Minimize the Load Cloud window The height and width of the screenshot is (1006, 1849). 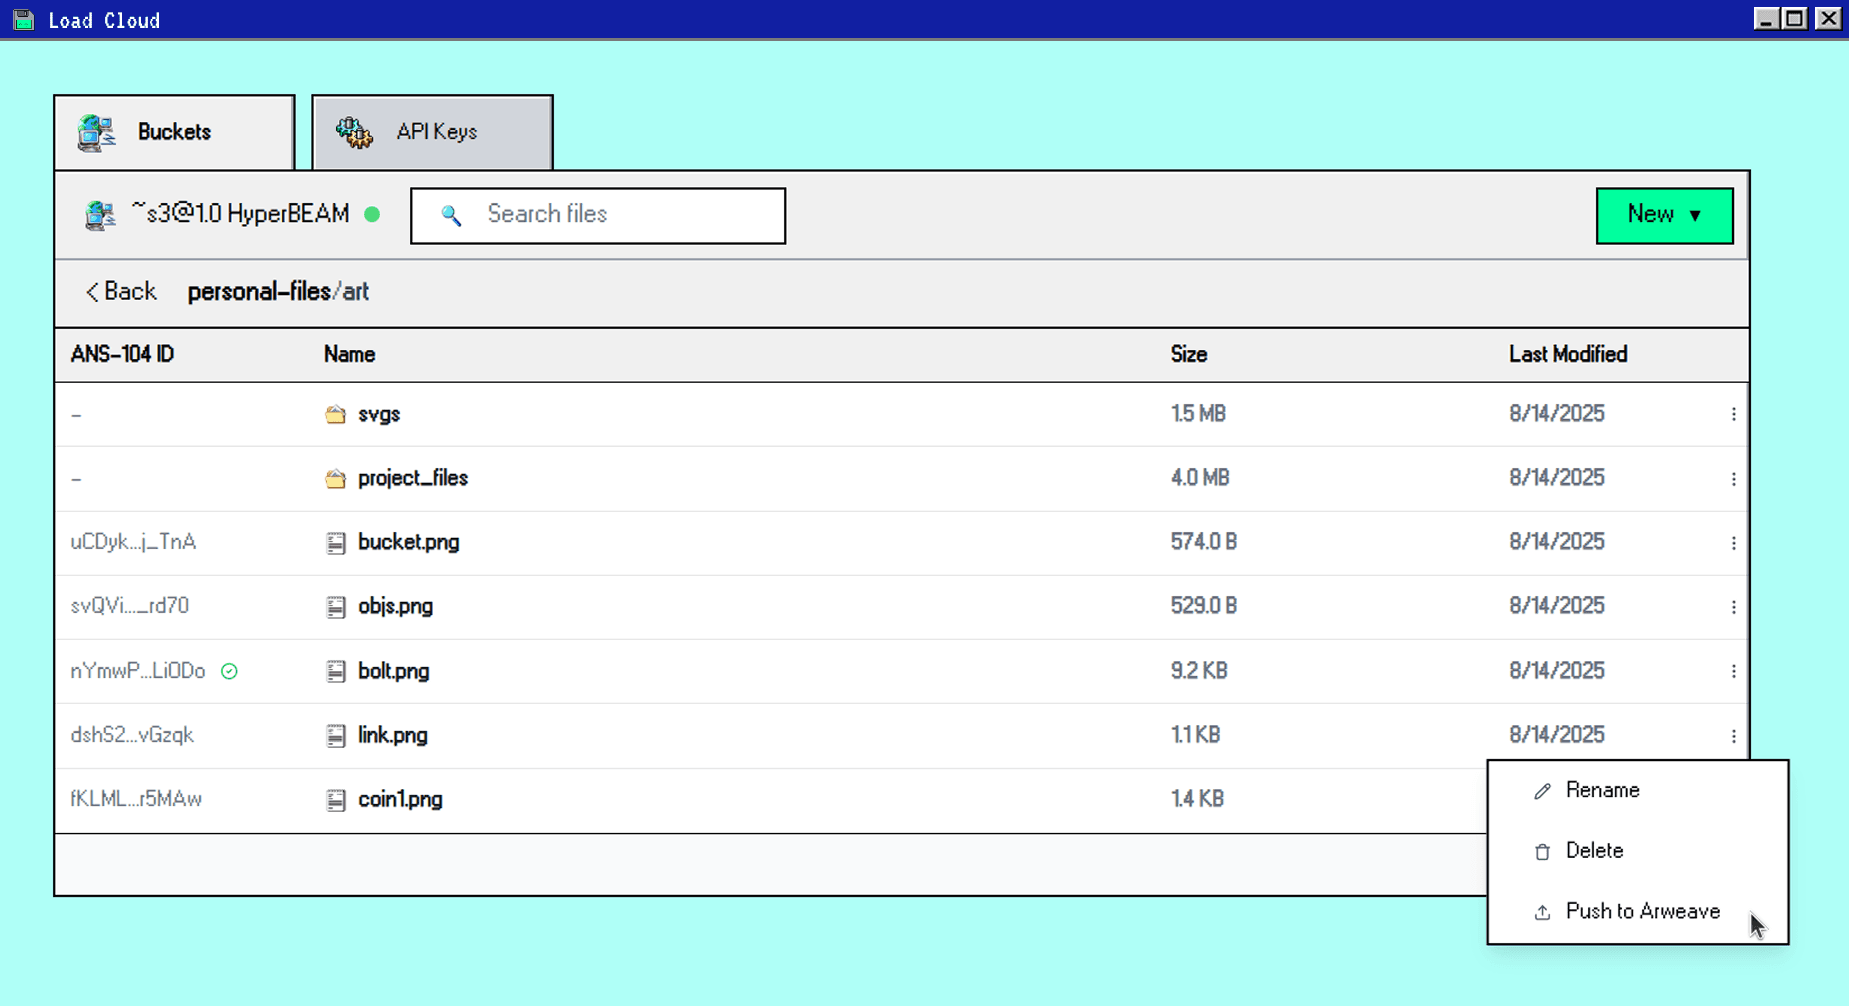click(x=1766, y=18)
